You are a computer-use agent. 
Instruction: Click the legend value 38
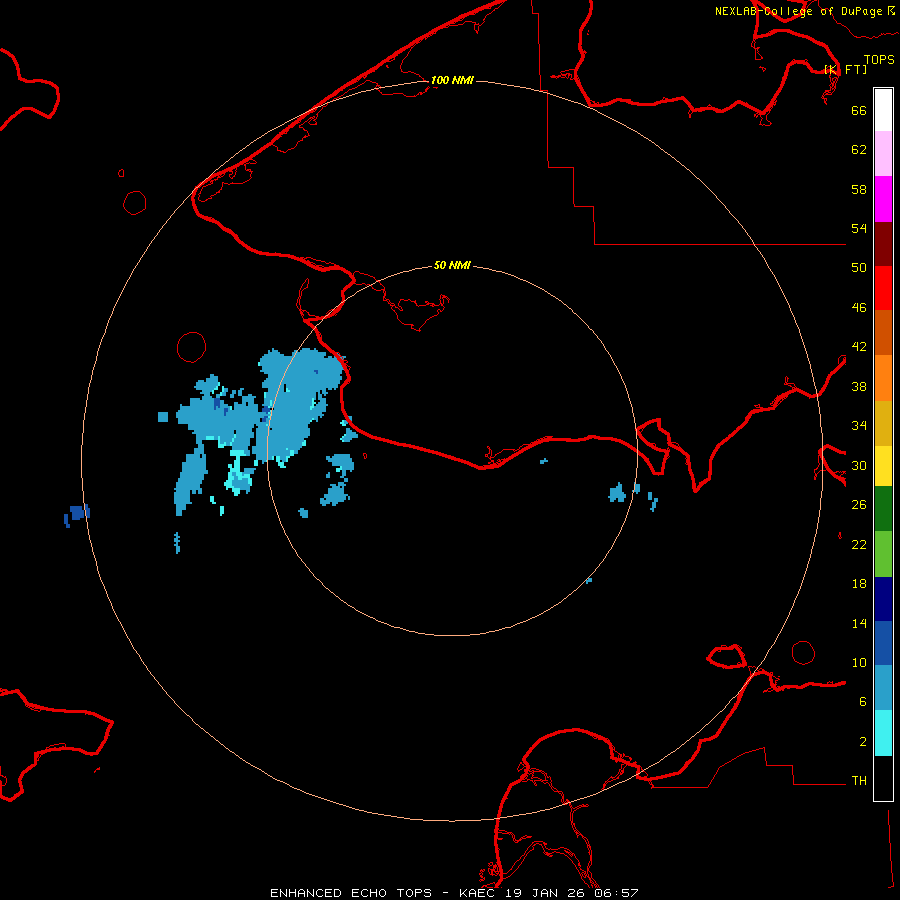point(859,386)
